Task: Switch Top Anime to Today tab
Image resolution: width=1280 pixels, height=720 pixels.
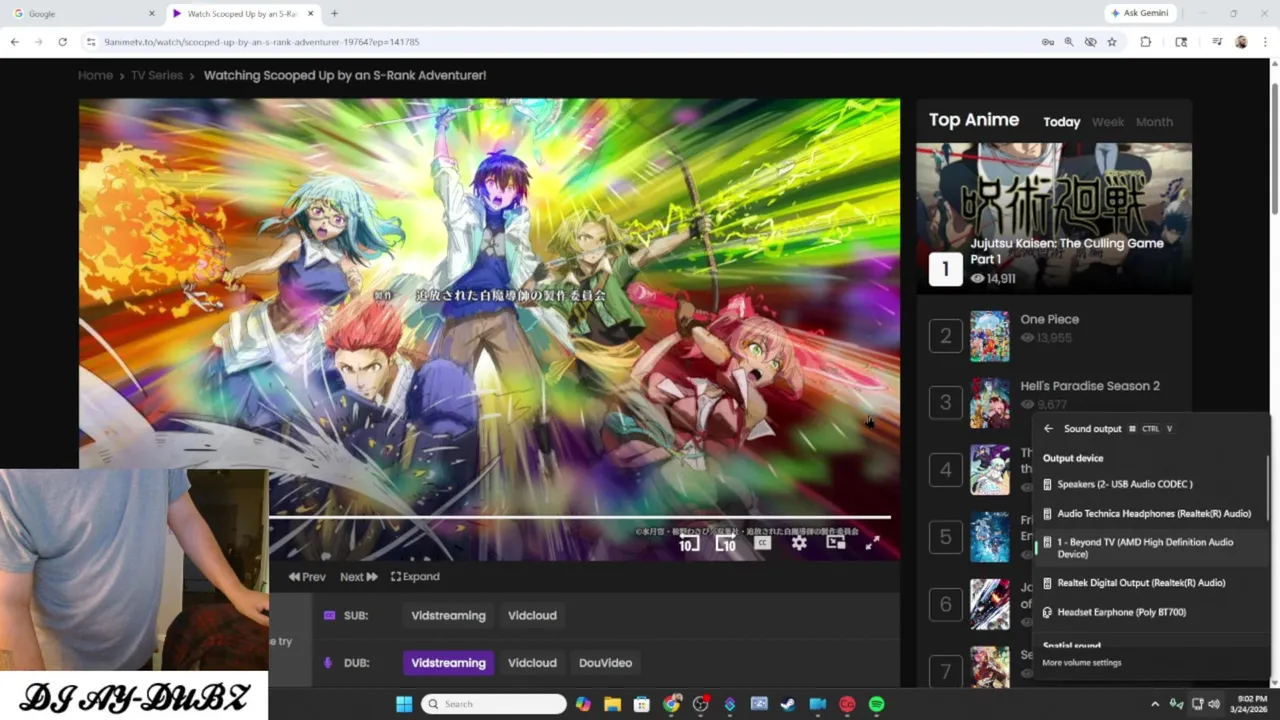Action: point(1062,122)
